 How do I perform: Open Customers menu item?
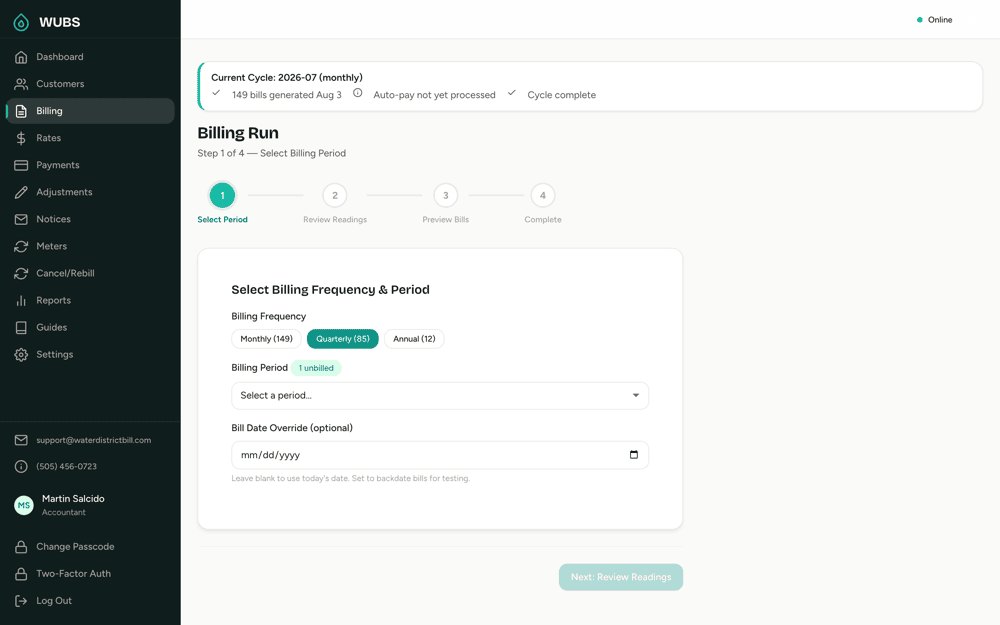click(90, 84)
